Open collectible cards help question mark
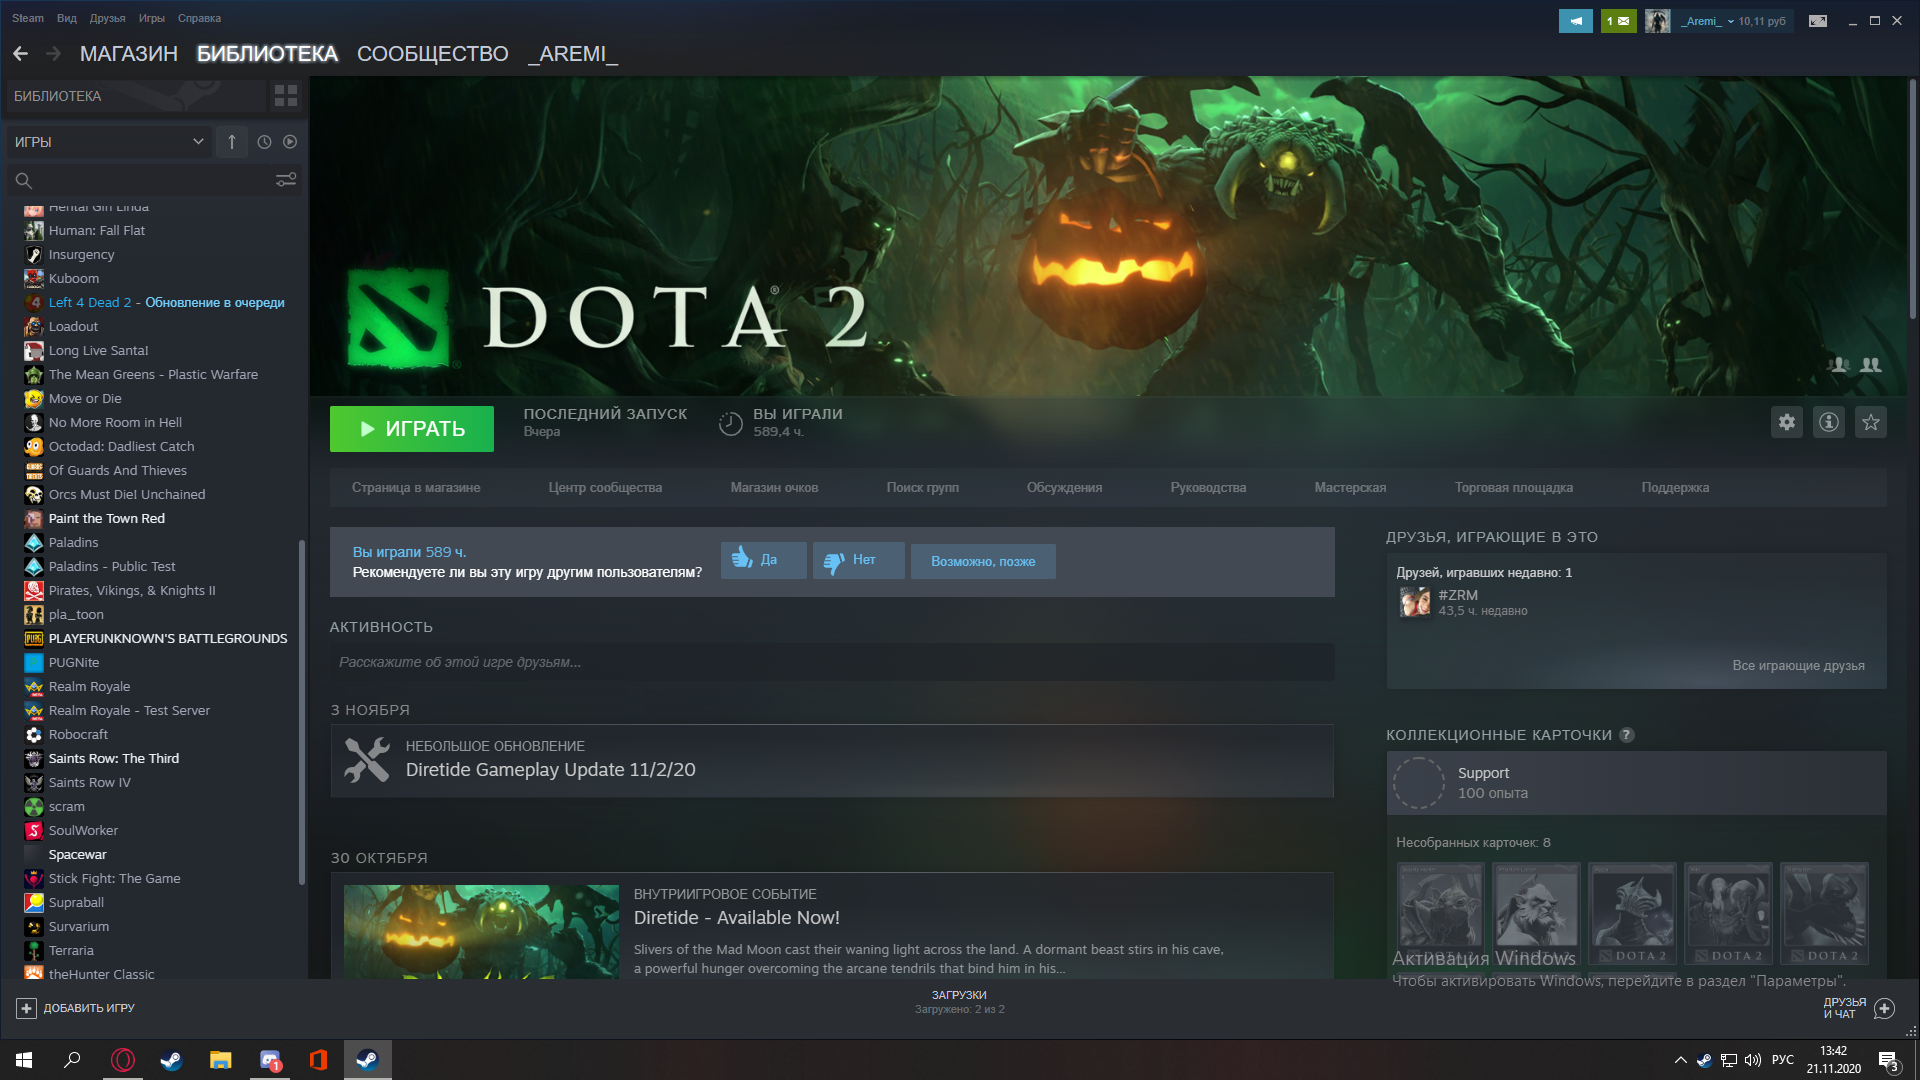 pyautogui.click(x=1627, y=735)
